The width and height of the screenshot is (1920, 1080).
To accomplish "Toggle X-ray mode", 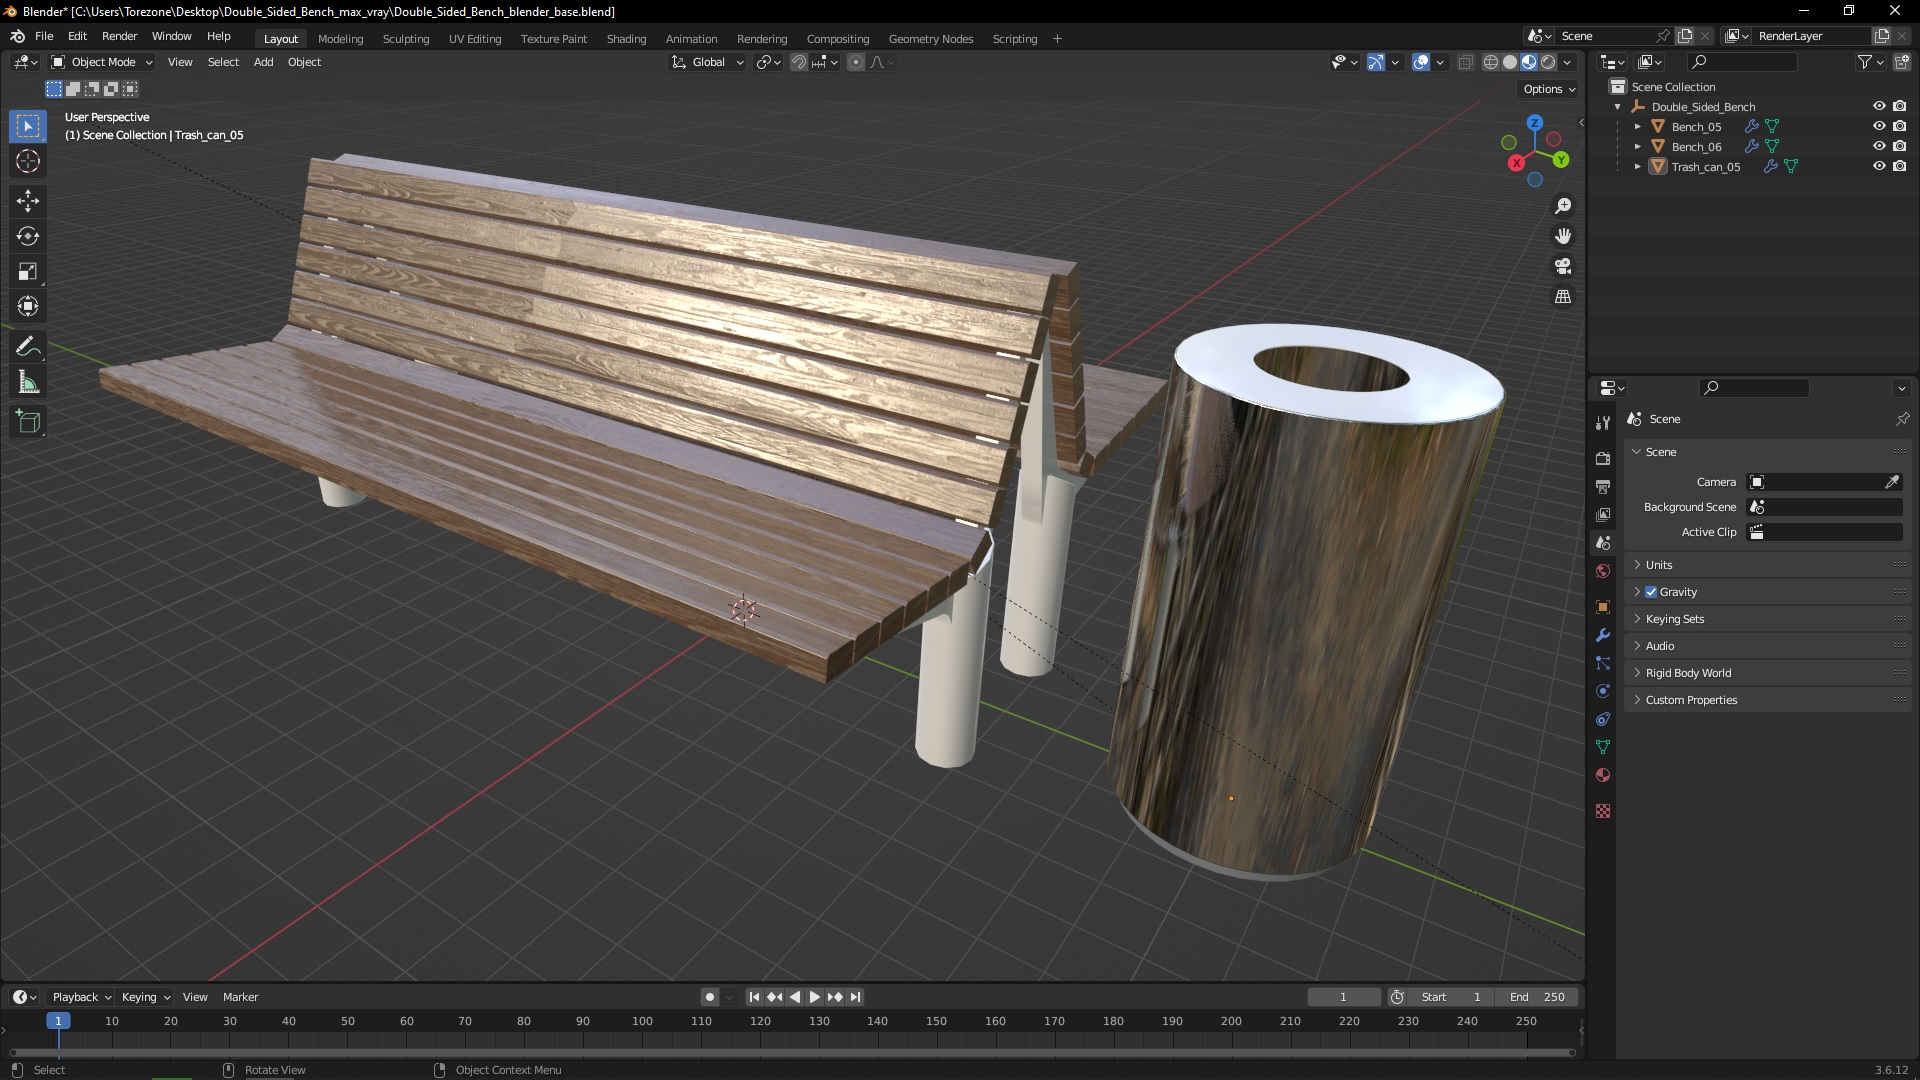I will 1465,62.
